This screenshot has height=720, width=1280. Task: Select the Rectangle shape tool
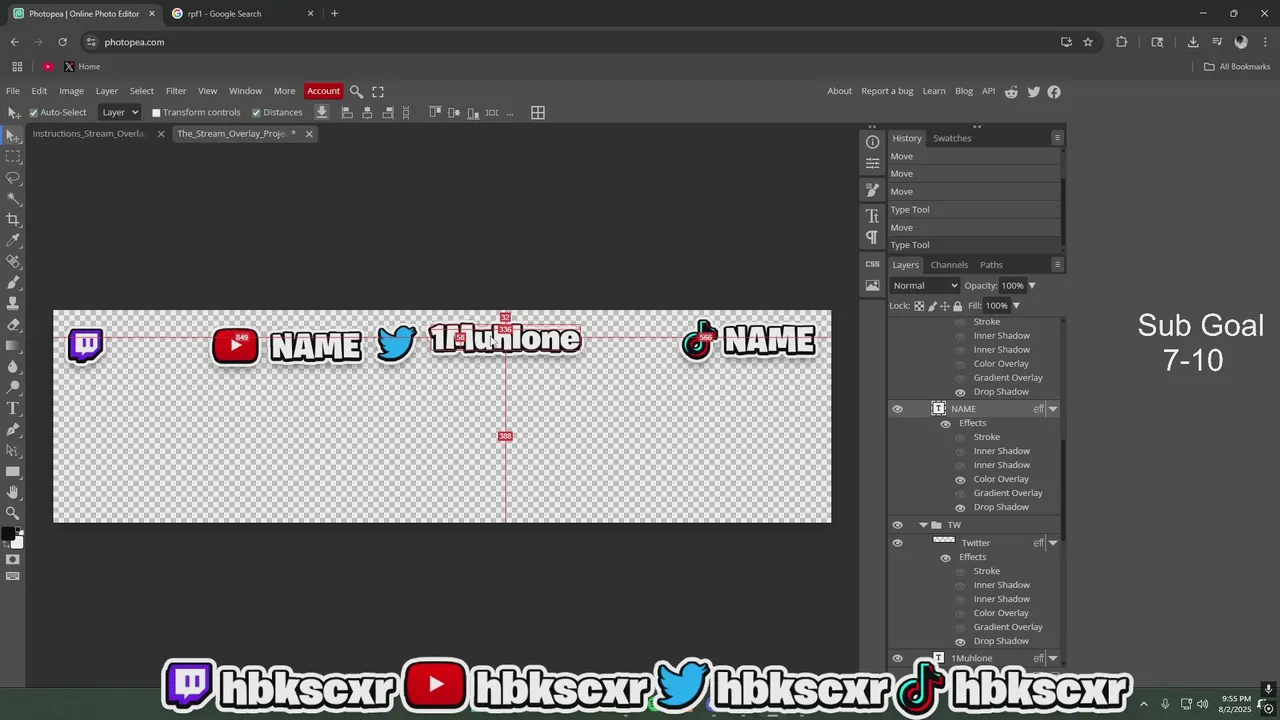point(13,471)
